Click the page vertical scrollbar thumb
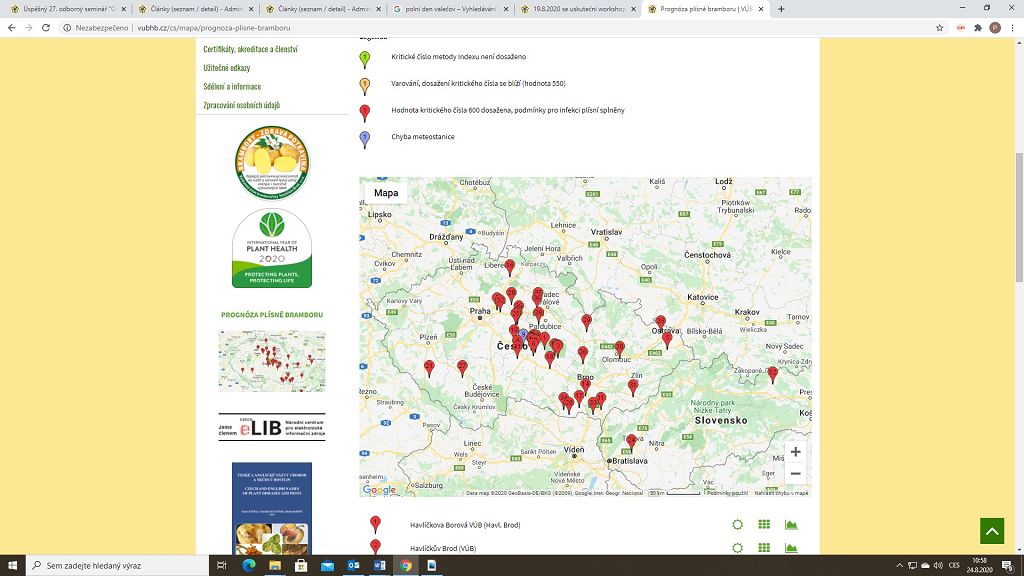Screen dimensions: 1024x576 [1019, 217]
